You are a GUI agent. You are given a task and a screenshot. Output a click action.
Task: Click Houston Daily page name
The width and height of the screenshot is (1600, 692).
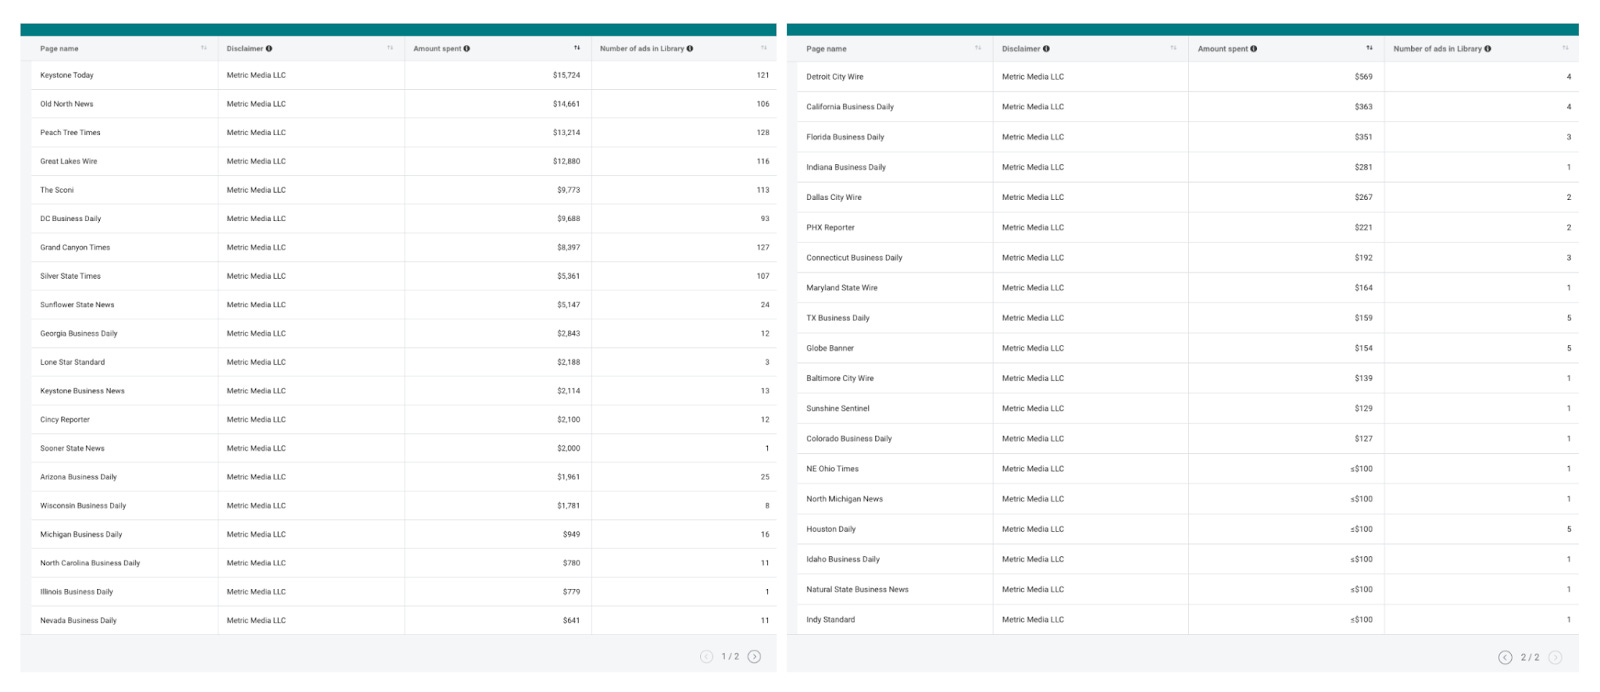click(x=831, y=529)
